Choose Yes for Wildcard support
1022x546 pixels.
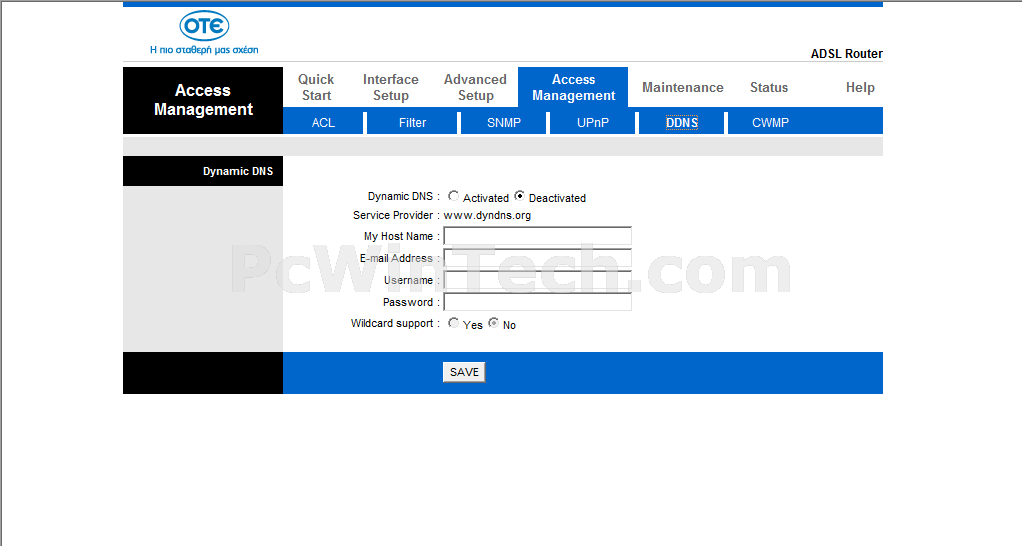[x=453, y=323]
